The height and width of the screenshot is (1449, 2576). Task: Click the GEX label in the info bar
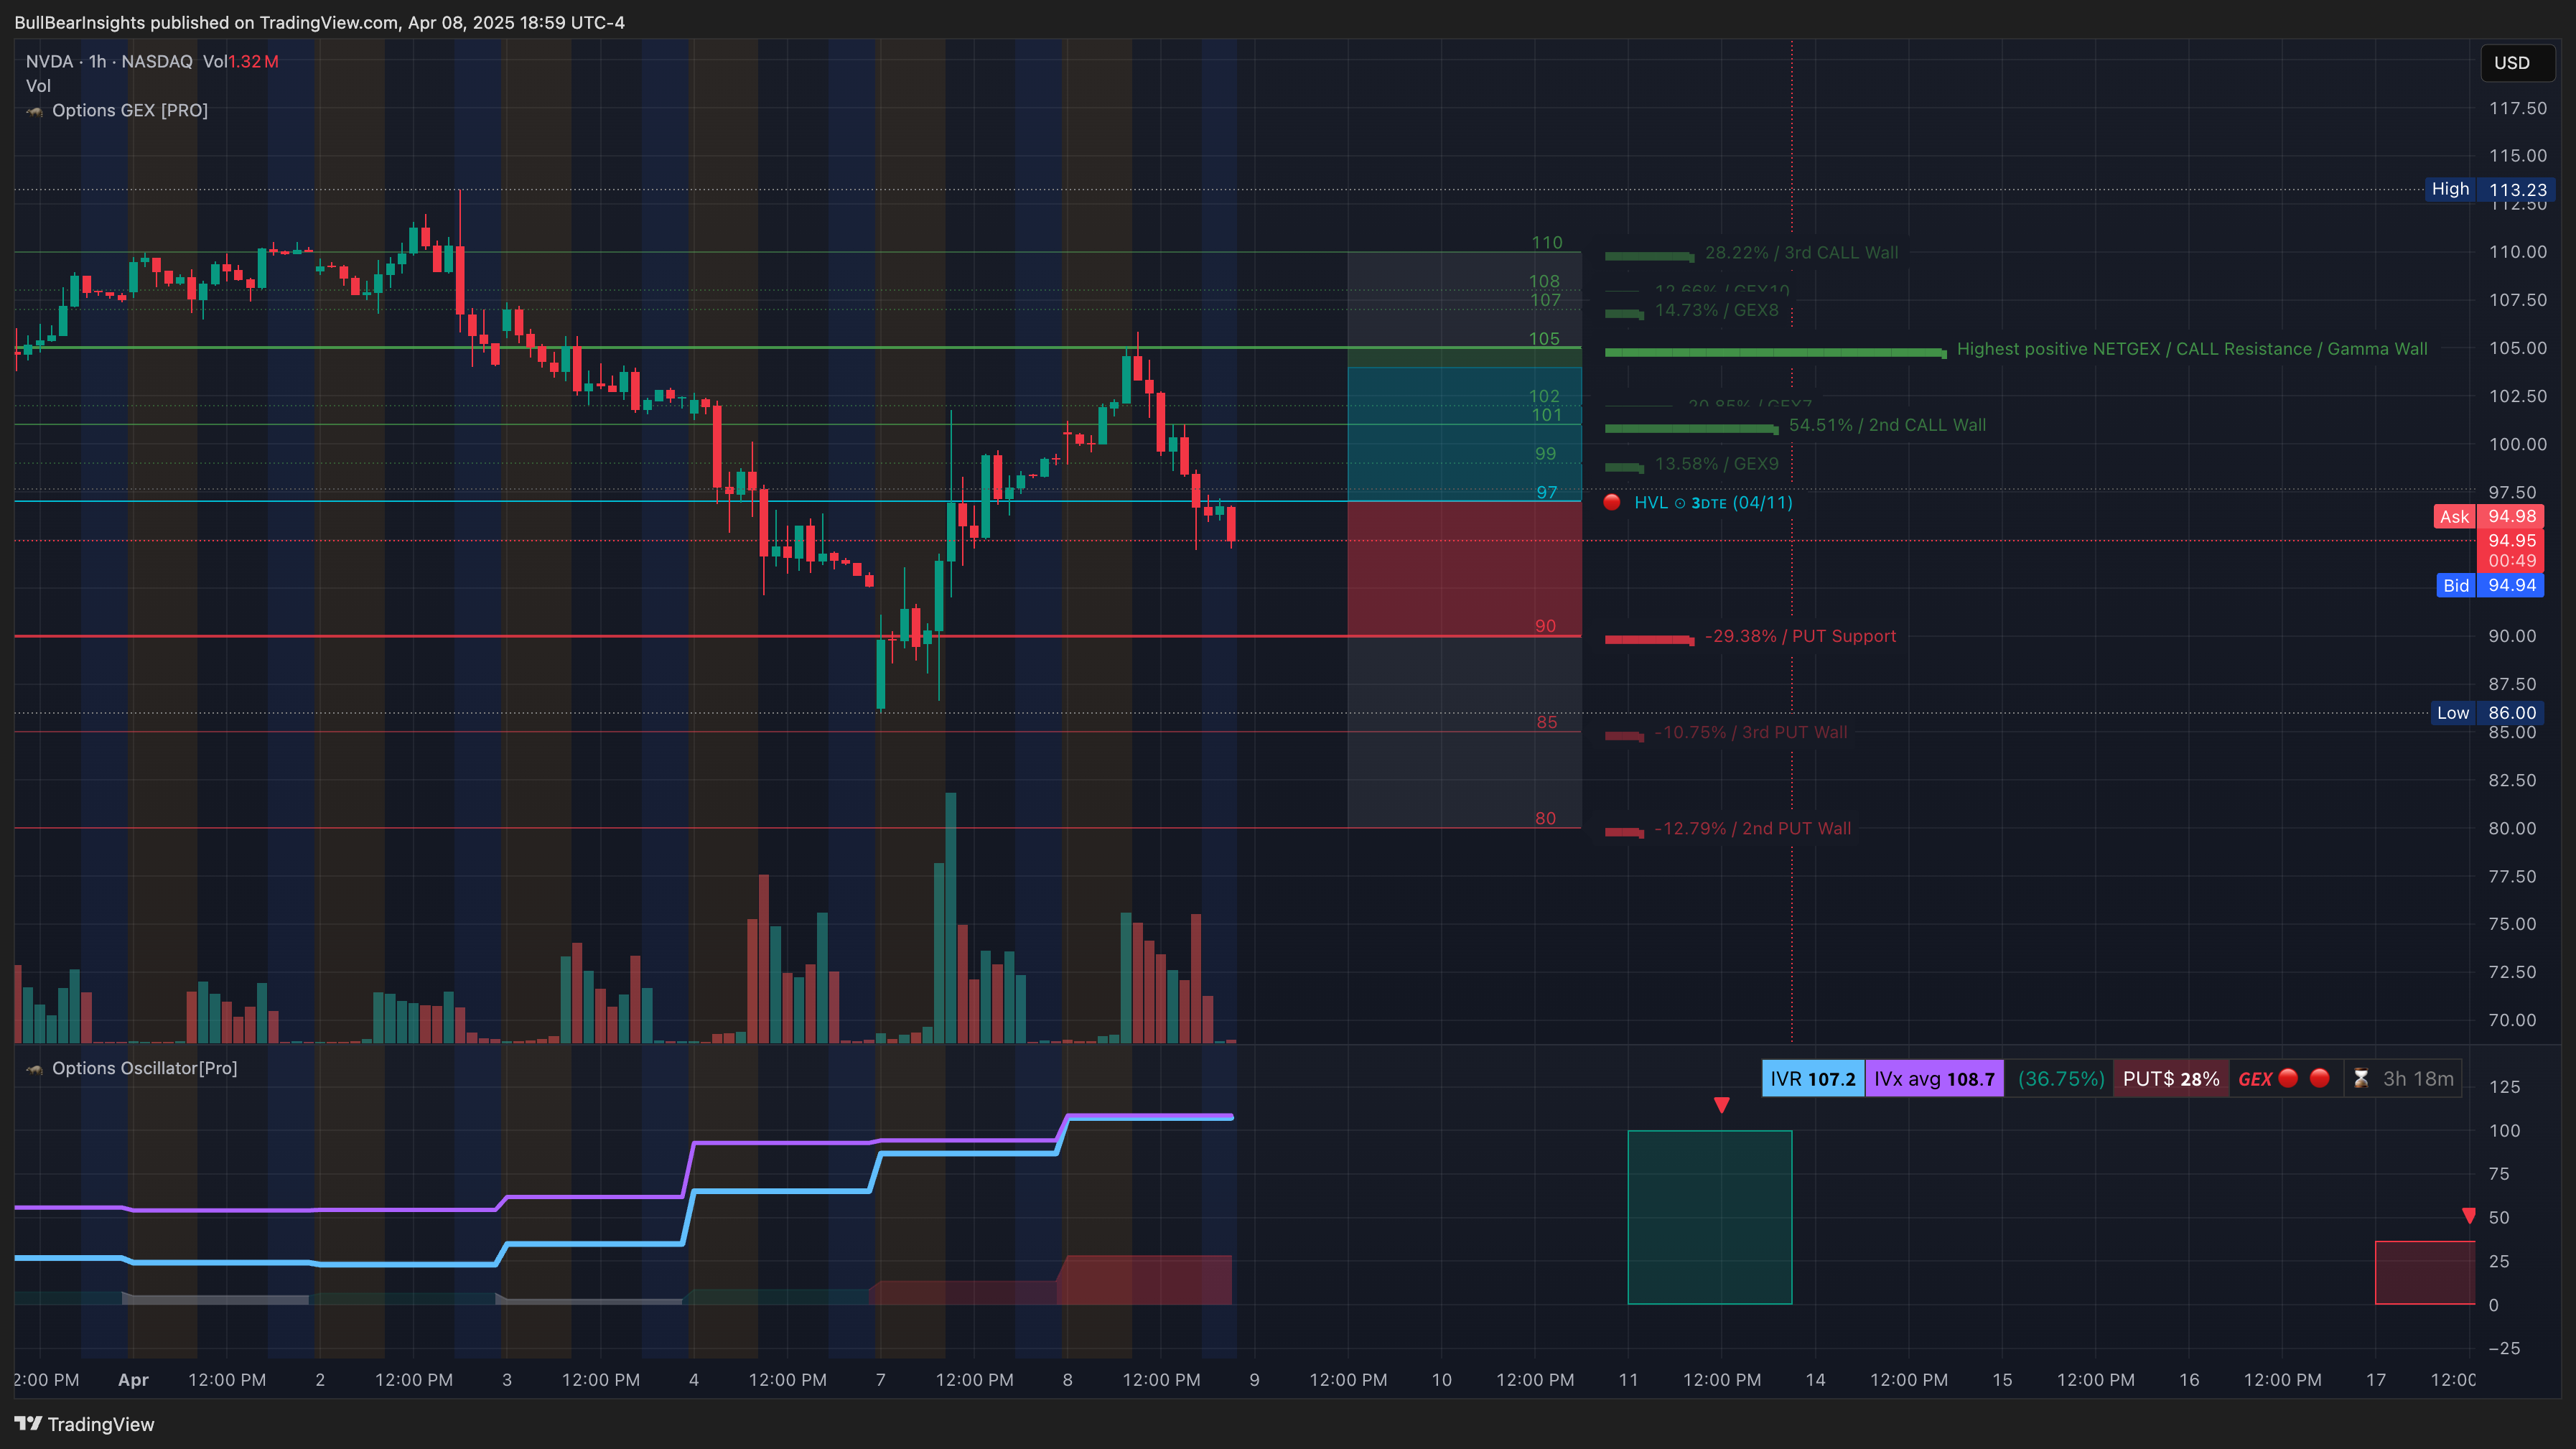point(2255,1079)
